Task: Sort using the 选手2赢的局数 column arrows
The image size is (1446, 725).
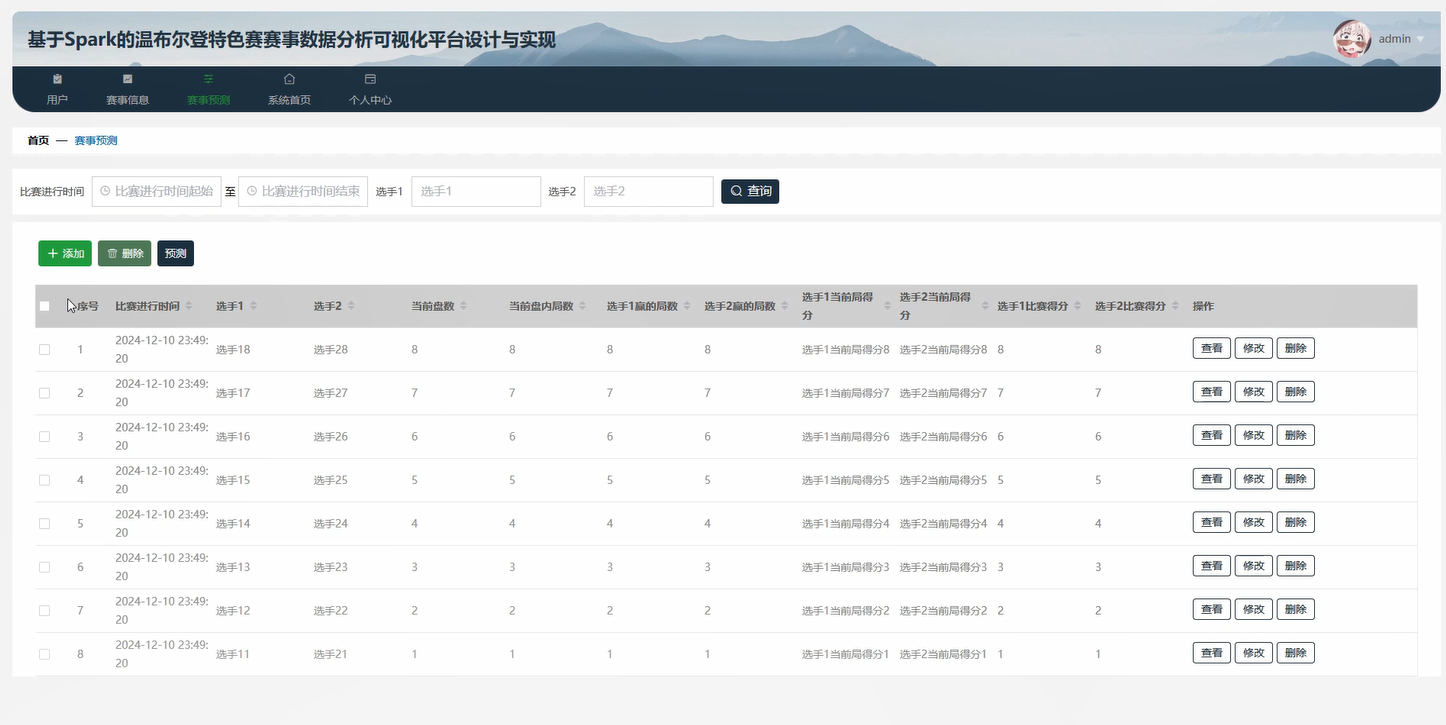Action: [x=785, y=306]
